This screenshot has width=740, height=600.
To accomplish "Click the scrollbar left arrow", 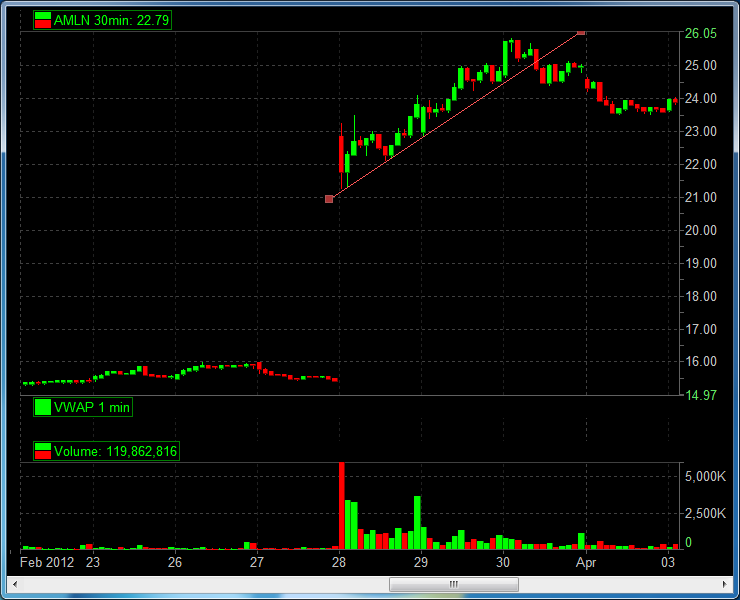I will pos(15,584).
